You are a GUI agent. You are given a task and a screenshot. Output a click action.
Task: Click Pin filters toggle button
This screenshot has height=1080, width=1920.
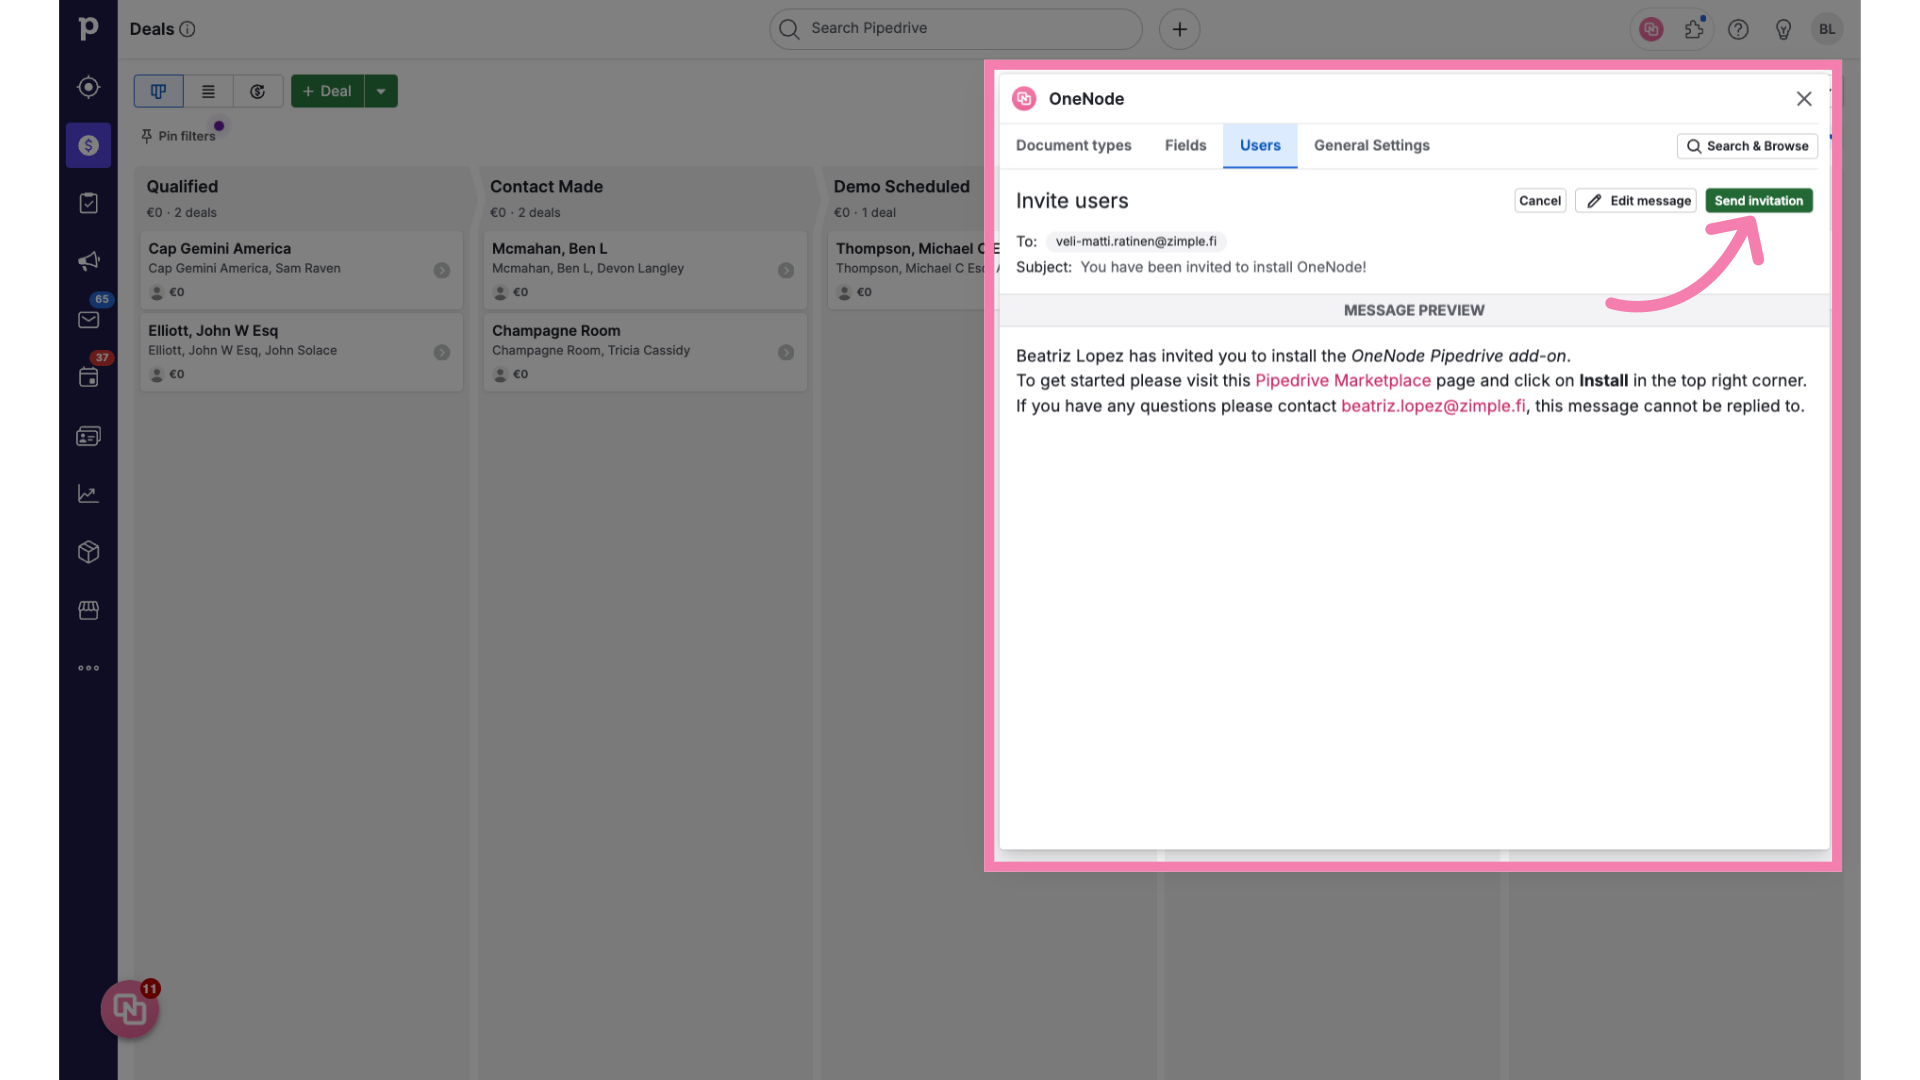coord(178,135)
